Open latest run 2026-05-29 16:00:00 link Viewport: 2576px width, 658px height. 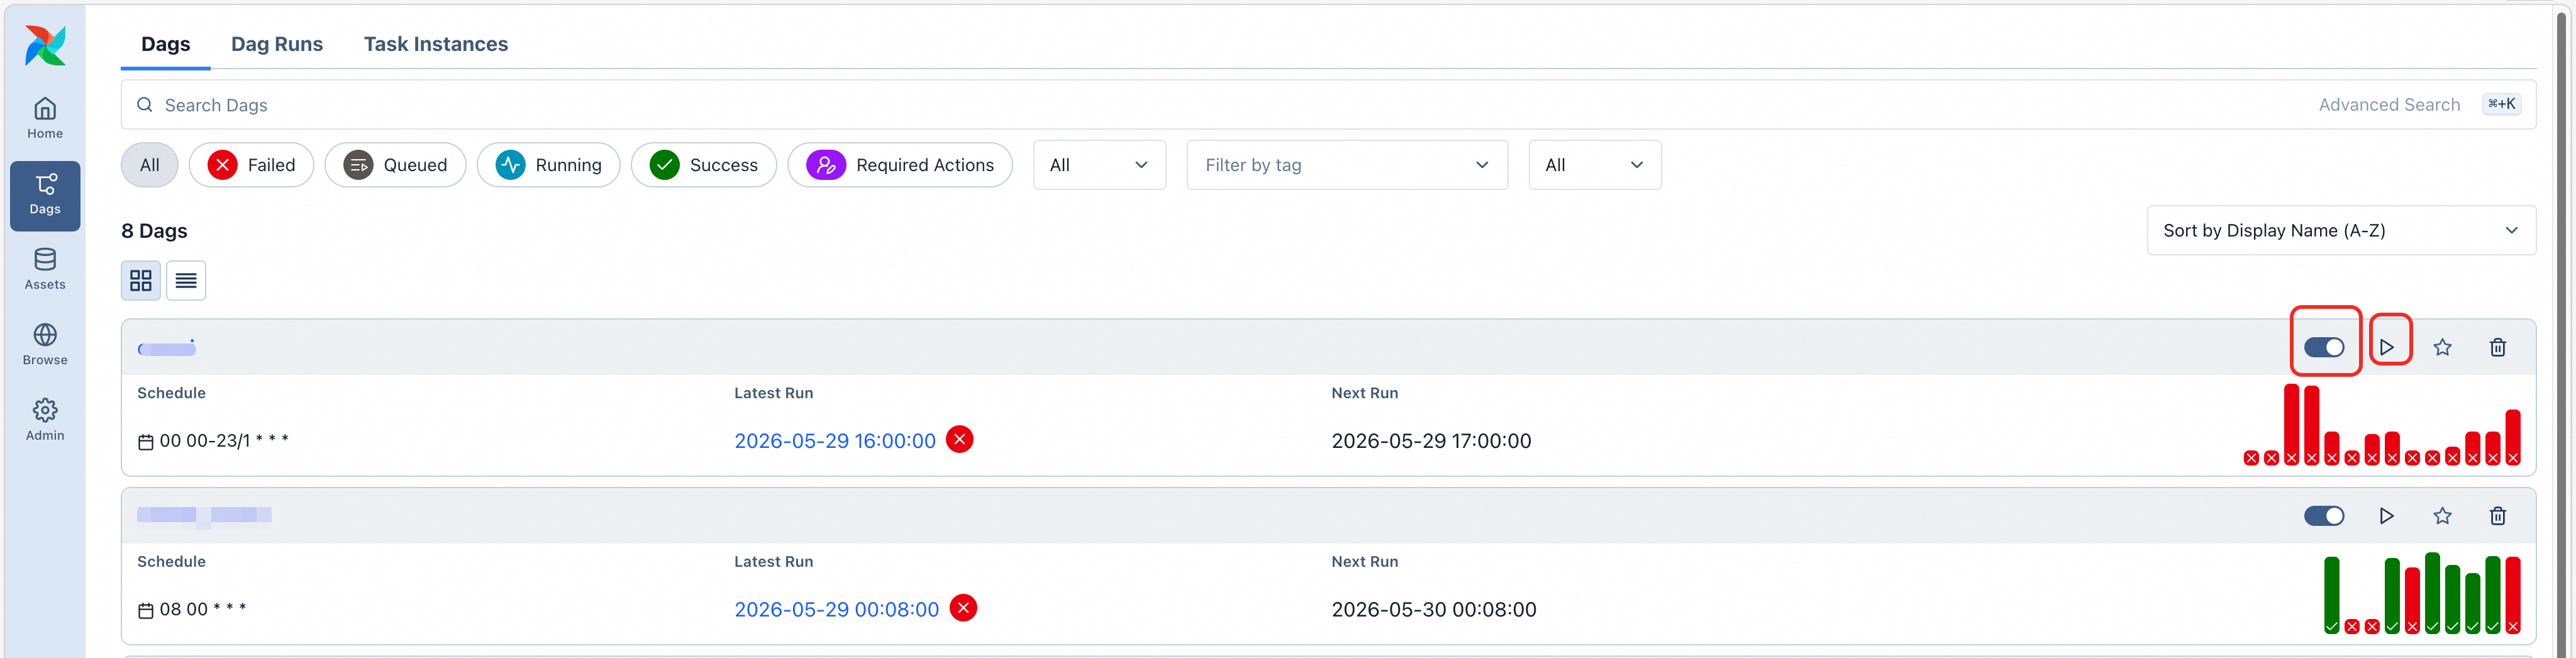(835, 441)
